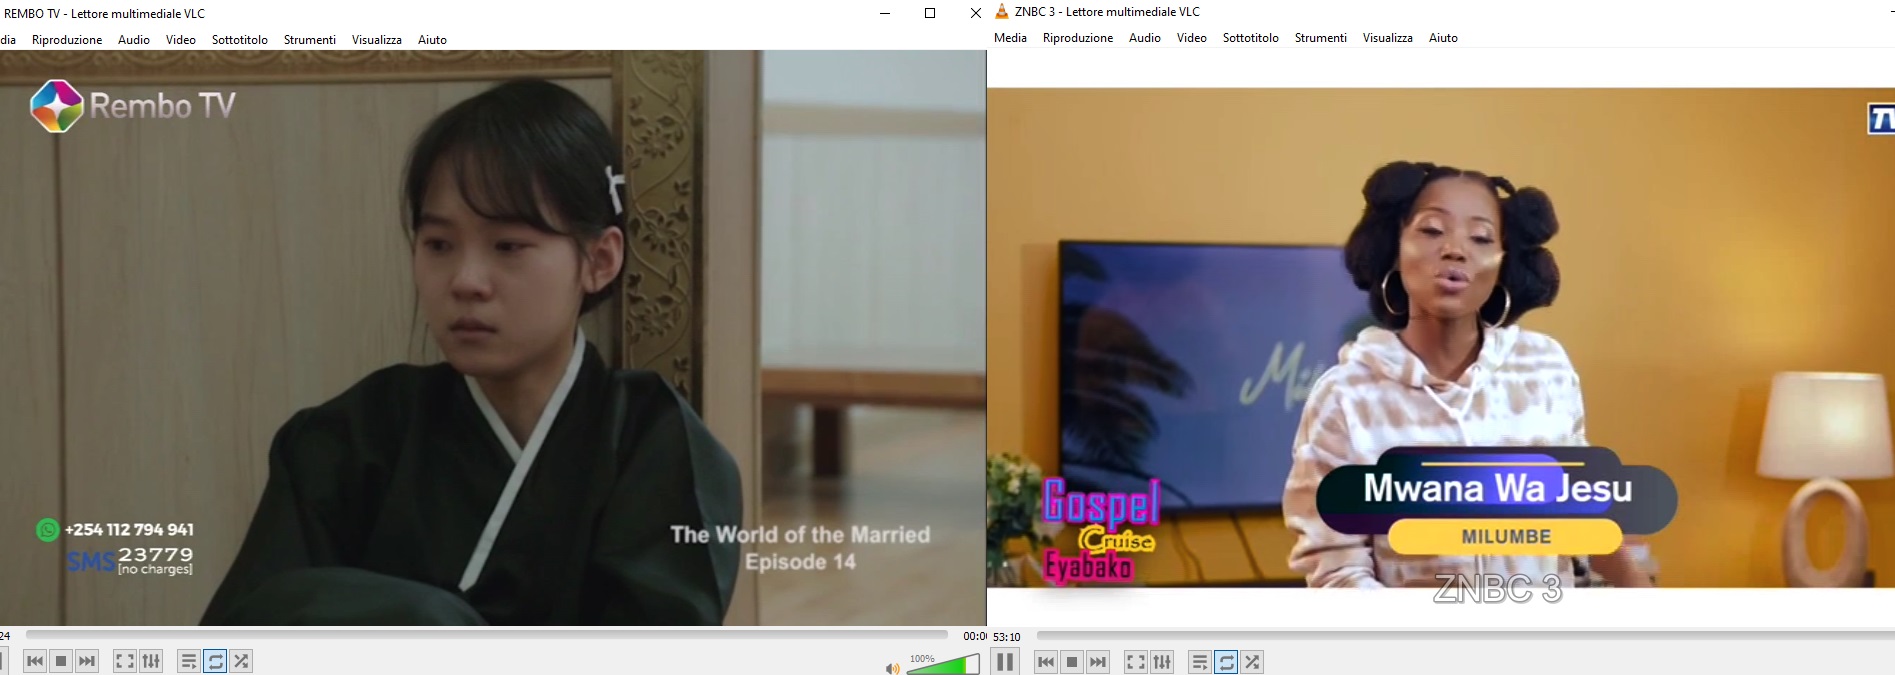This screenshot has height=675, width=1895.
Task: Open Strumenti menu in REMBO TV window
Action: (x=310, y=40)
